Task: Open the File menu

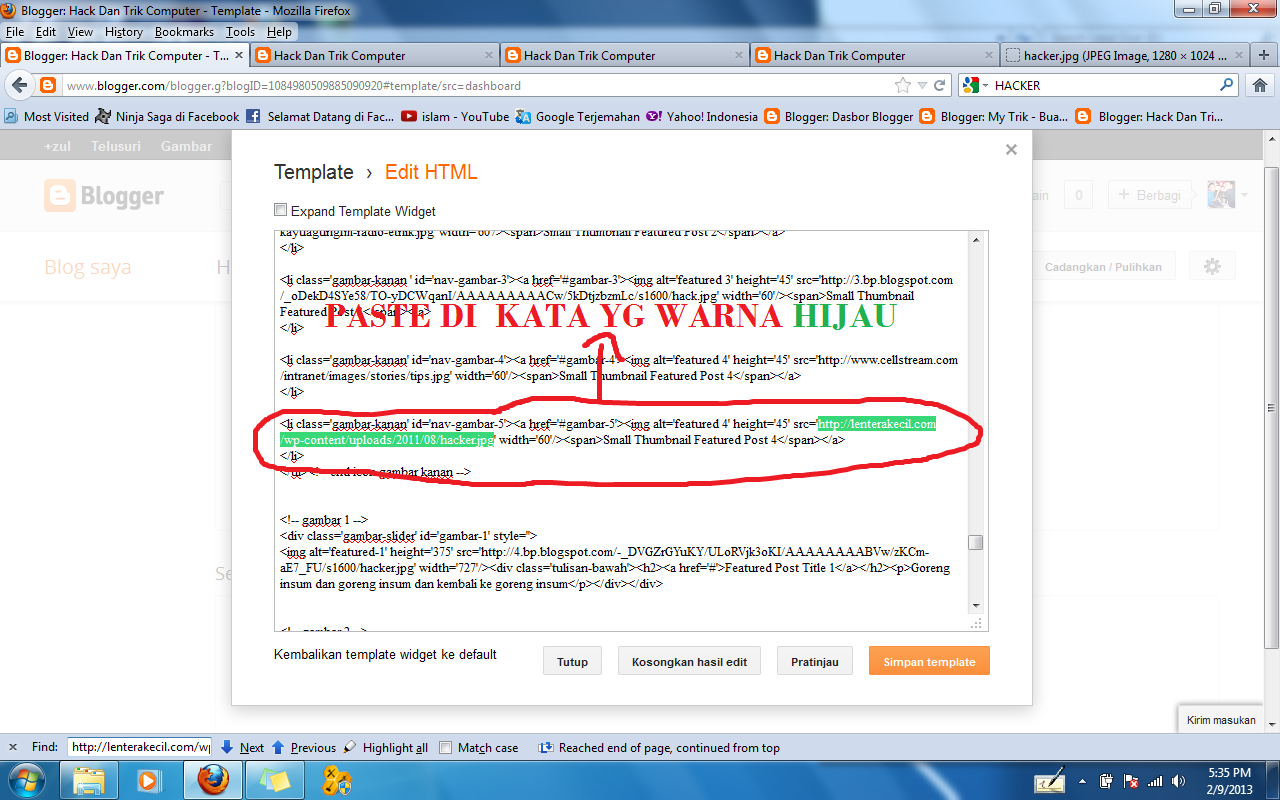Action: tap(15, 32)
